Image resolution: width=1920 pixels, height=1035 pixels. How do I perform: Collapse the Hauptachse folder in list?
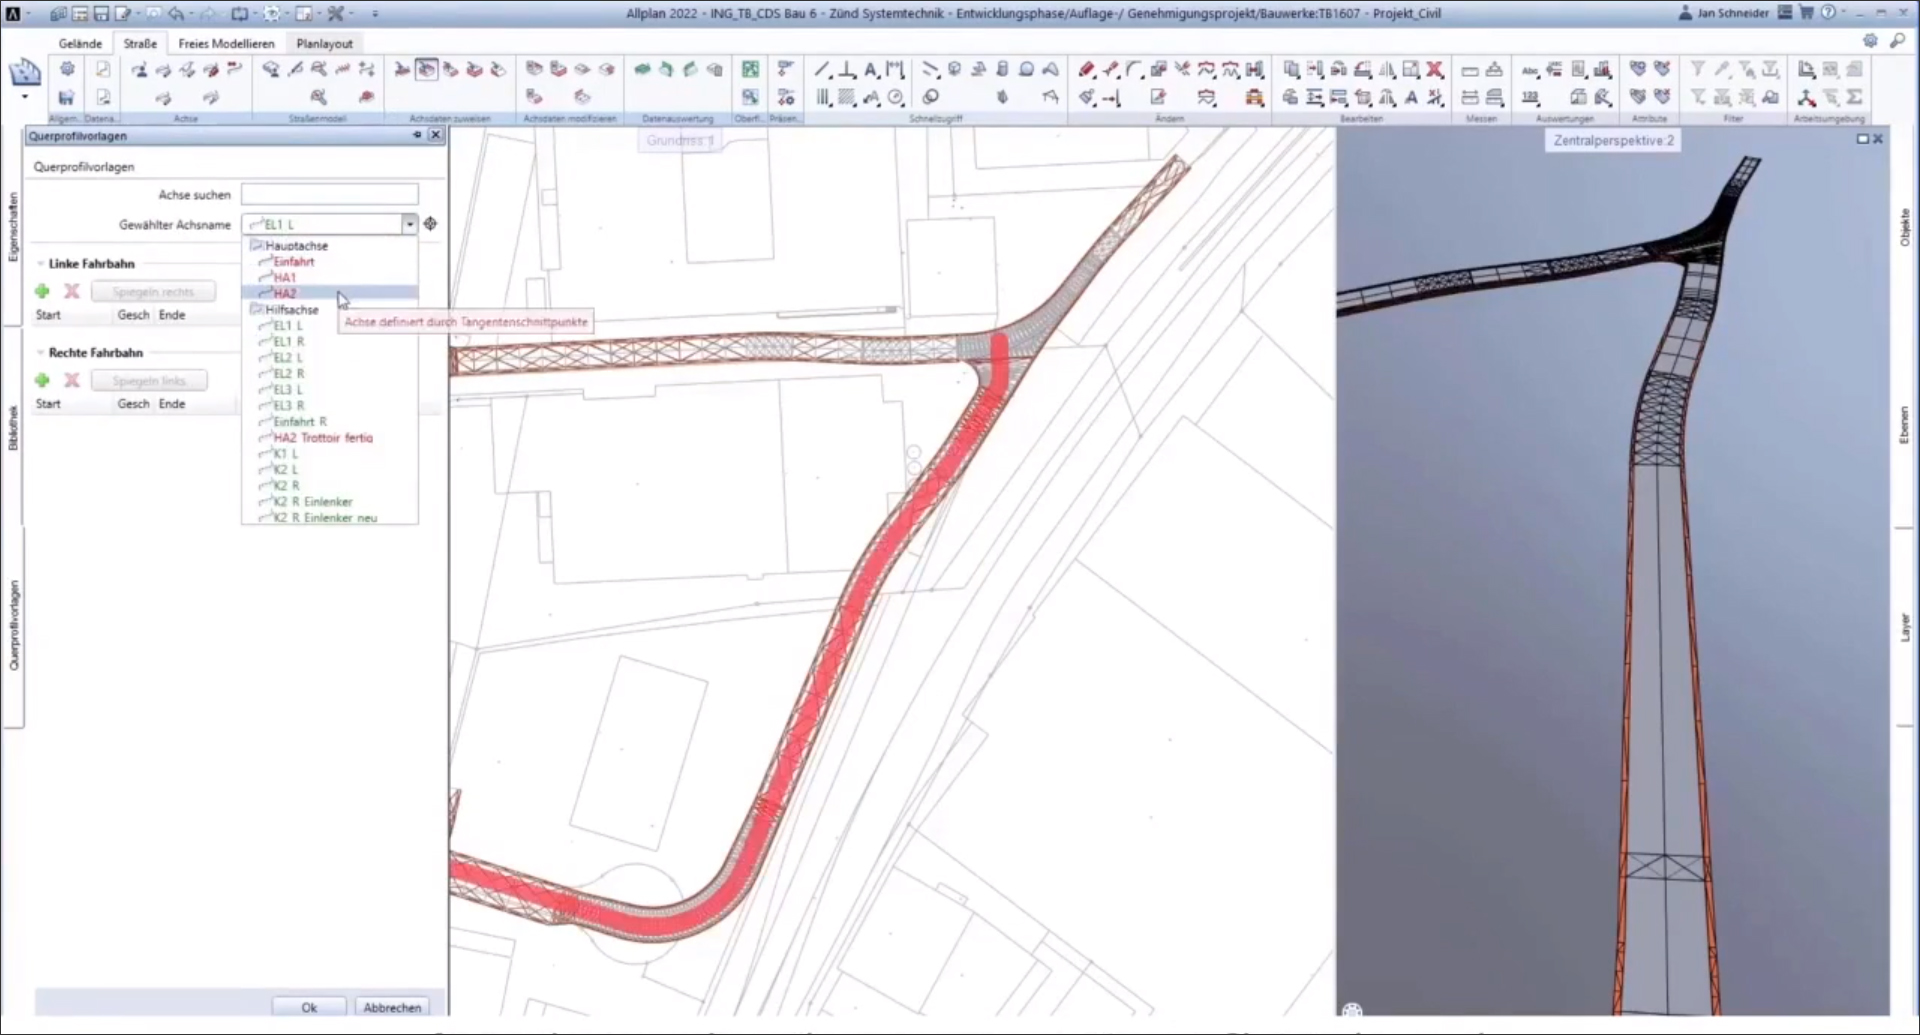tap(256, 245)
